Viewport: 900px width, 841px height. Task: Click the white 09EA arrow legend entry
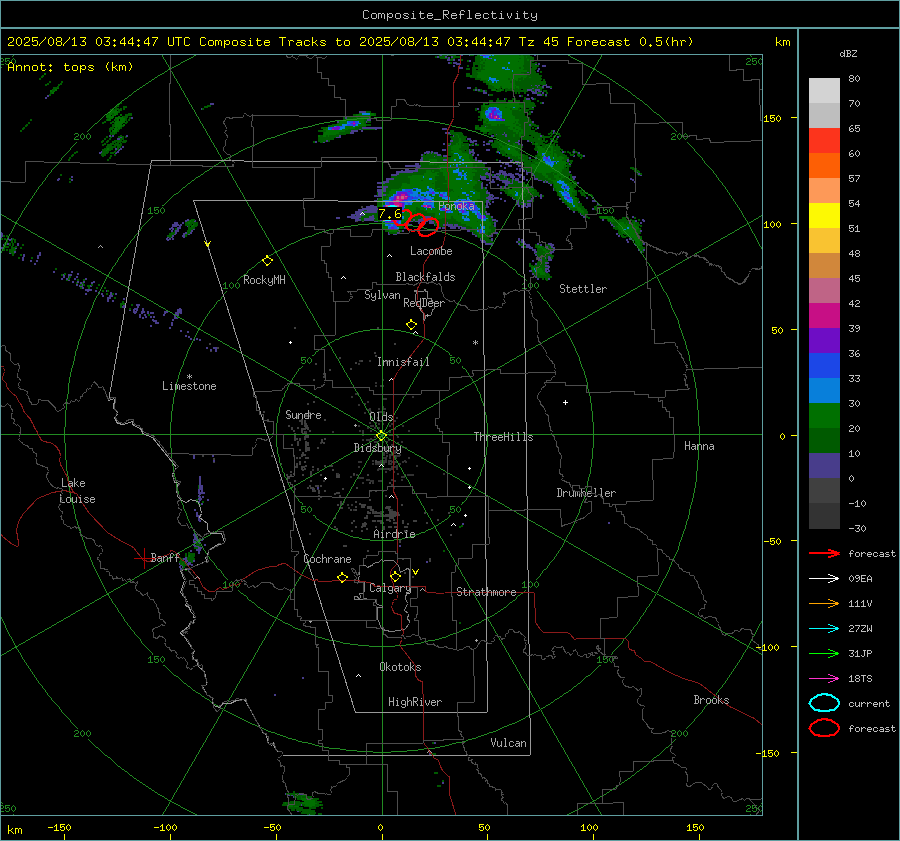pyautogui.click(x=824, y=579)
